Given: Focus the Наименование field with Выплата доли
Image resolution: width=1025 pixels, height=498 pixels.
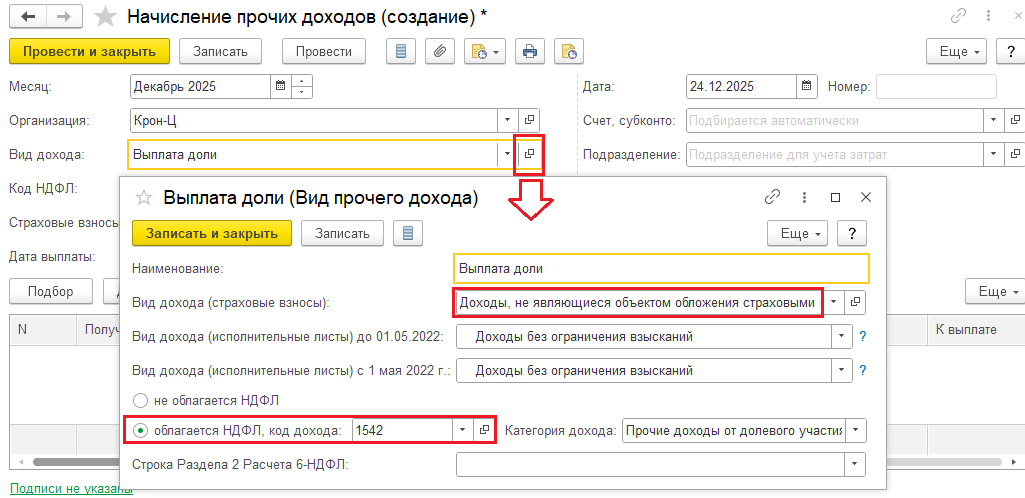Looking at the screenshot, I should pyautogui.click(x=661, y=268).
